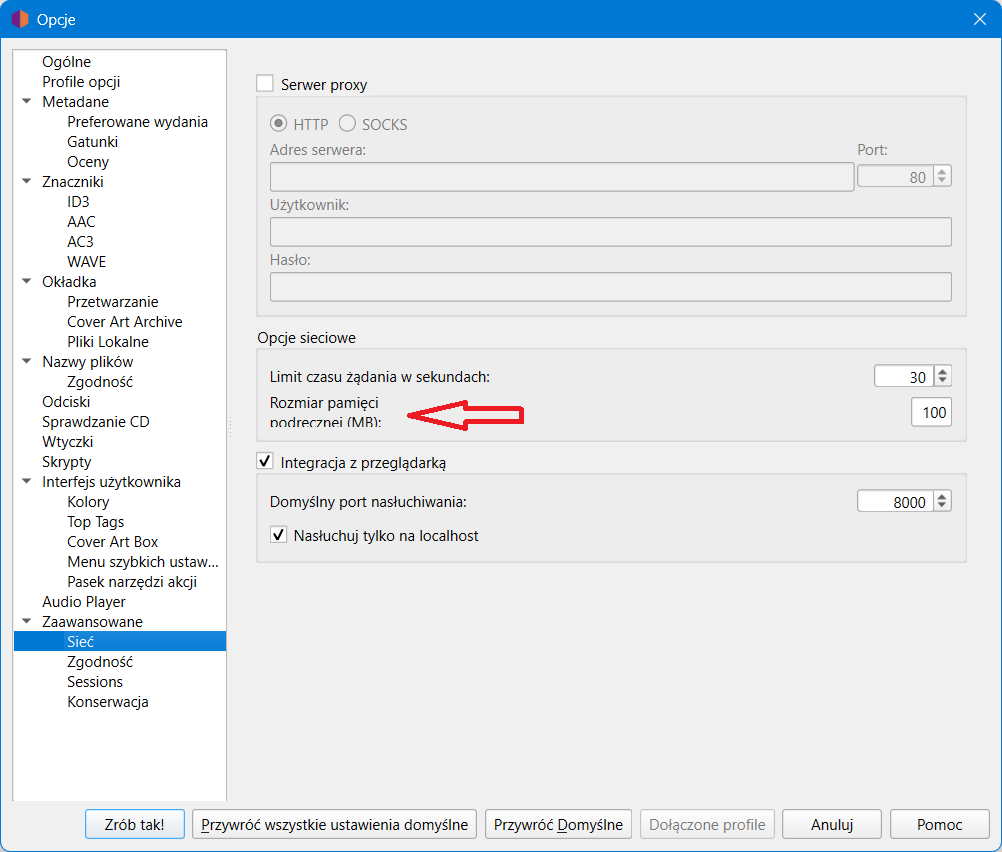Open the Ogólne options page

pos(66,62)
